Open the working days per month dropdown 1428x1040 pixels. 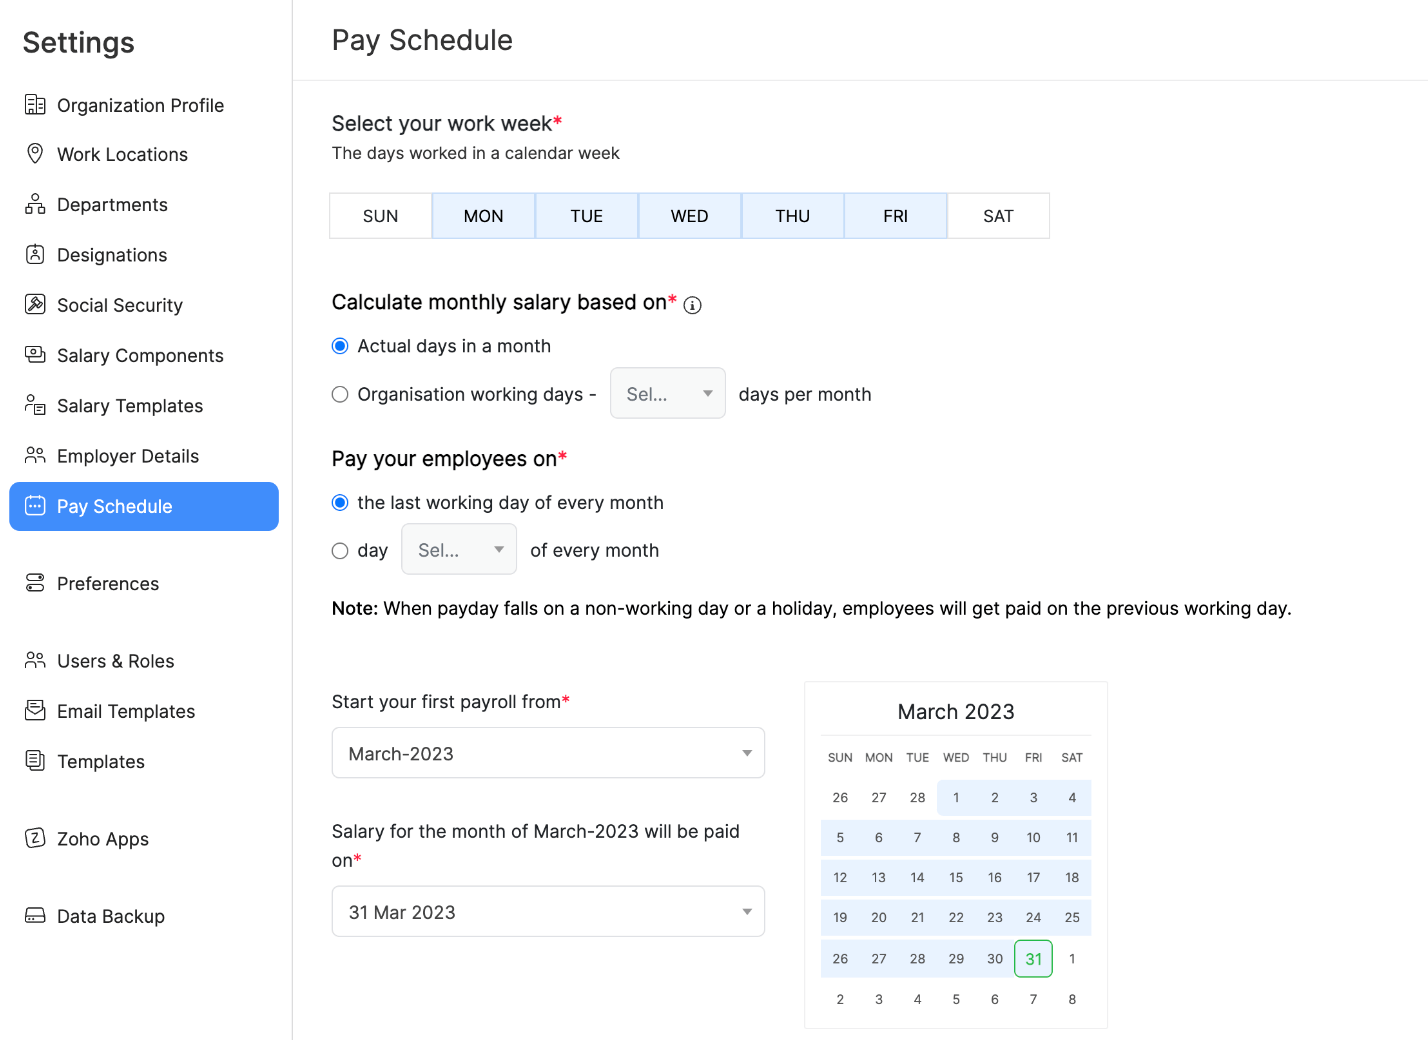(x=667, y=393)
